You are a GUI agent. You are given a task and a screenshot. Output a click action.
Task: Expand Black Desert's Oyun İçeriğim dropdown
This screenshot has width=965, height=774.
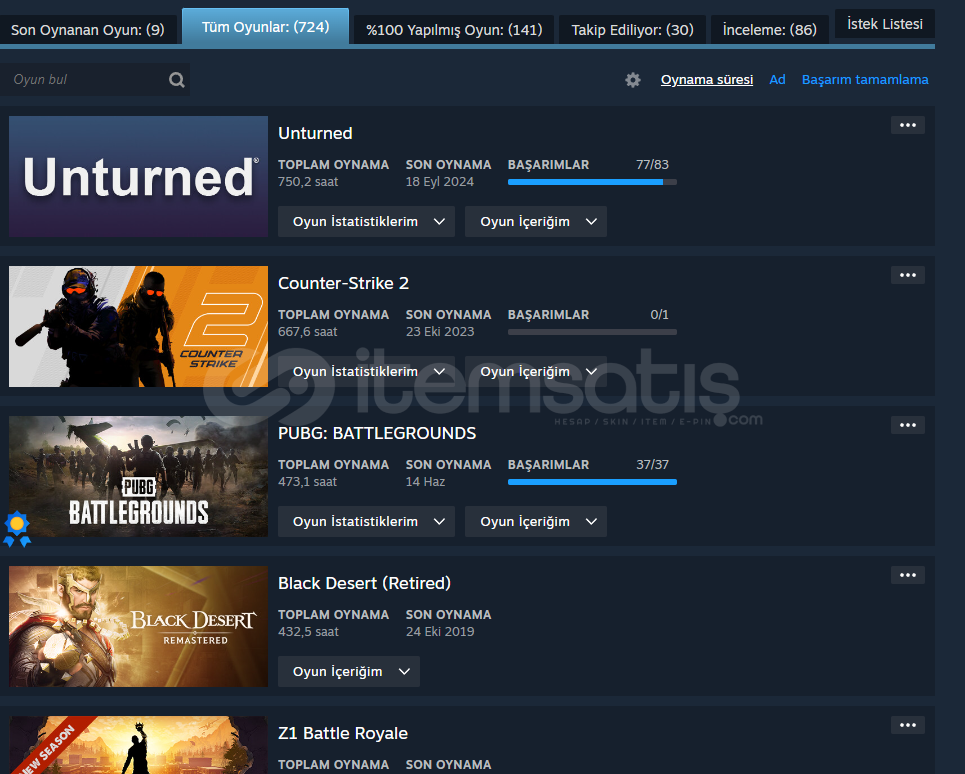(x=349, y=672)
